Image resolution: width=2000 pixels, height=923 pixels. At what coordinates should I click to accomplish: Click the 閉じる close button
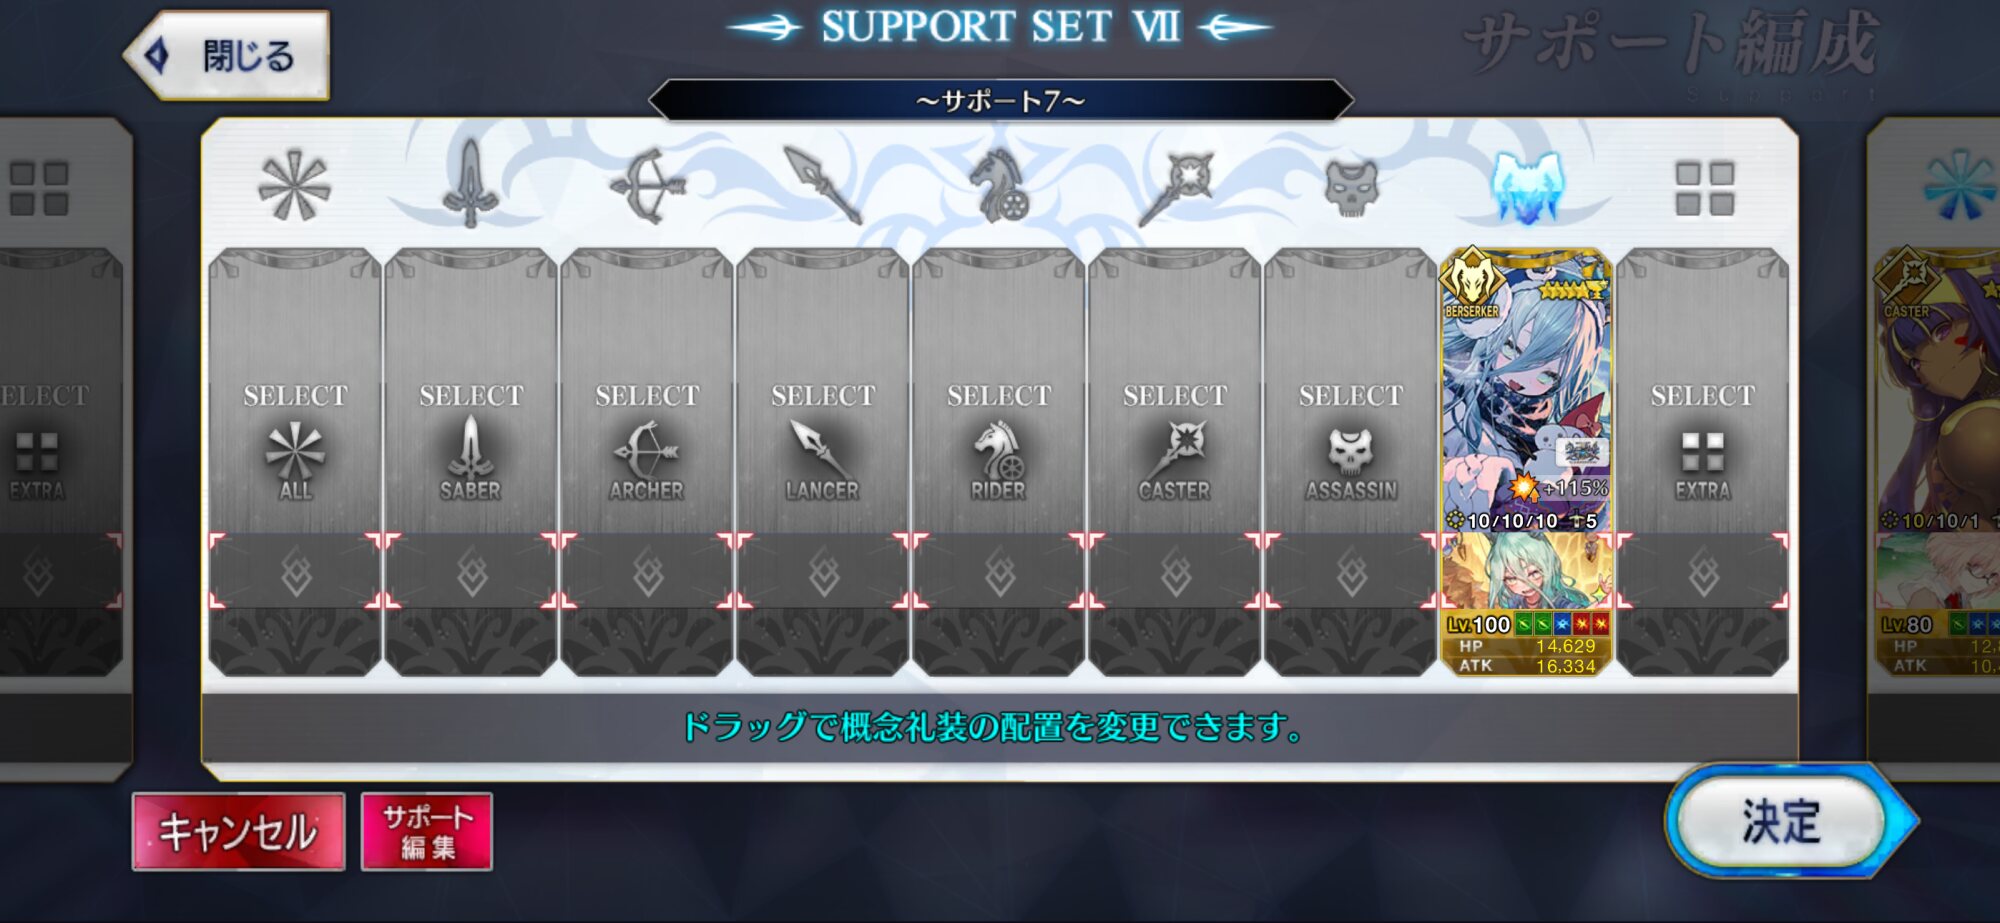click(227, 55)
